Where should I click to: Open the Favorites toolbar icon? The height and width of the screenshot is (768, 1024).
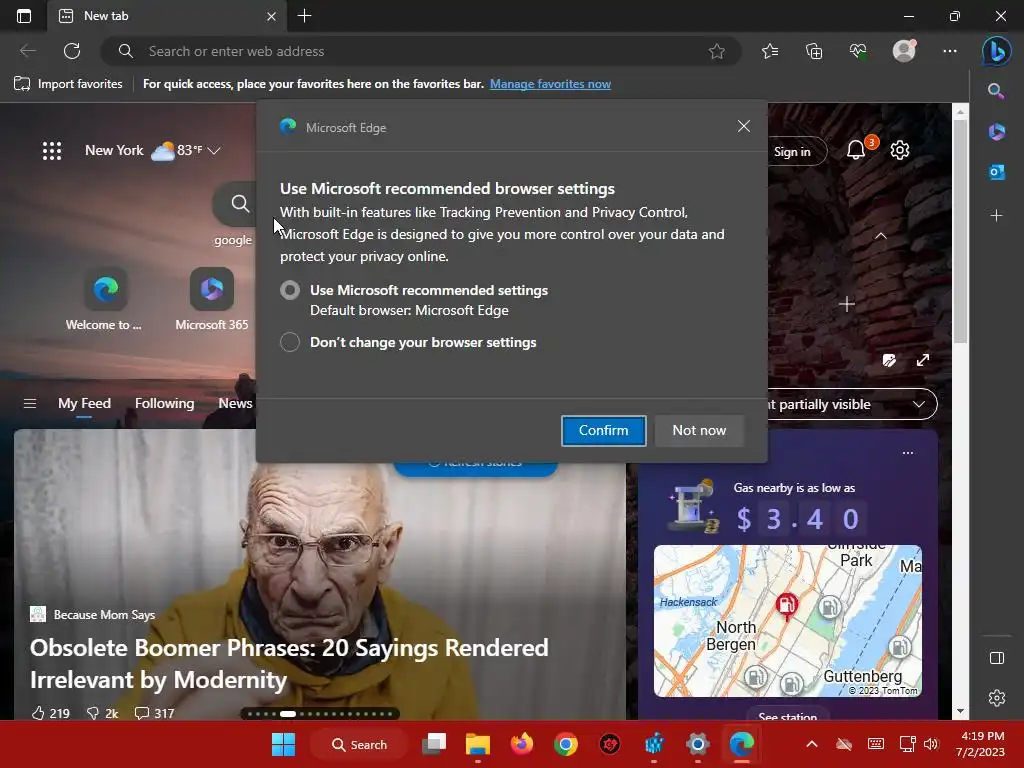tap(770, 51)
